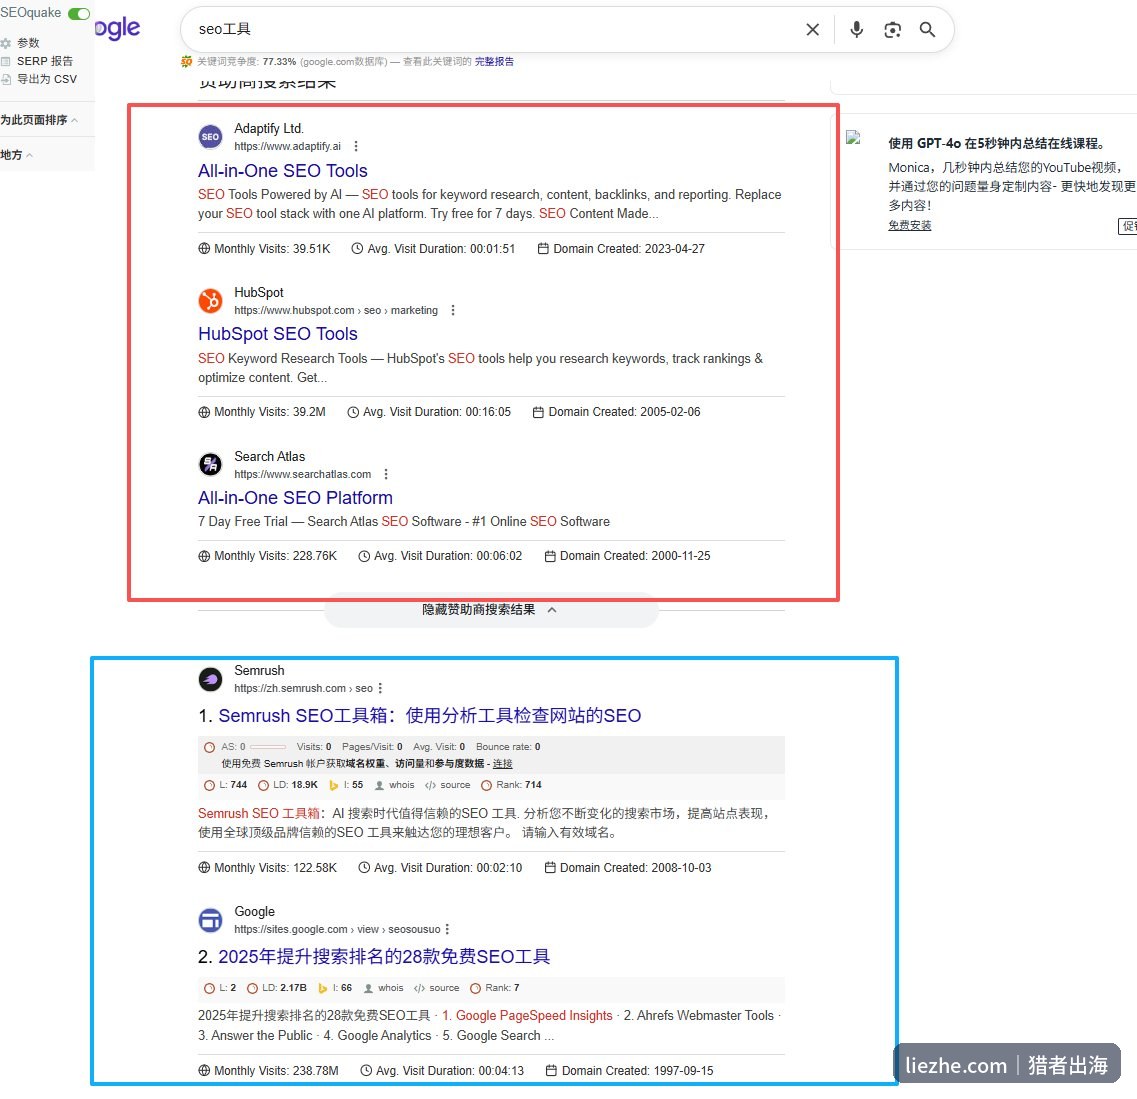Image resolution: width=1137 pixels, height=1099 pixels.
Task: Click HubSpot Avg. Visit Duration clock icon
Action: (x=353, y=412)
